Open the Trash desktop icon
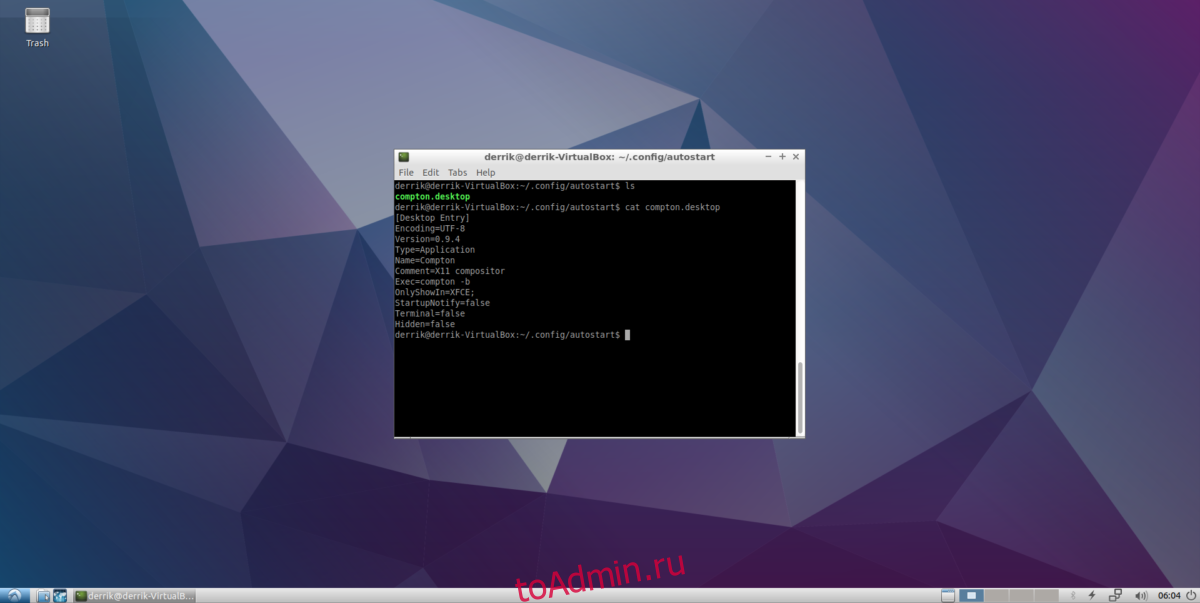 tap(37, 22)
